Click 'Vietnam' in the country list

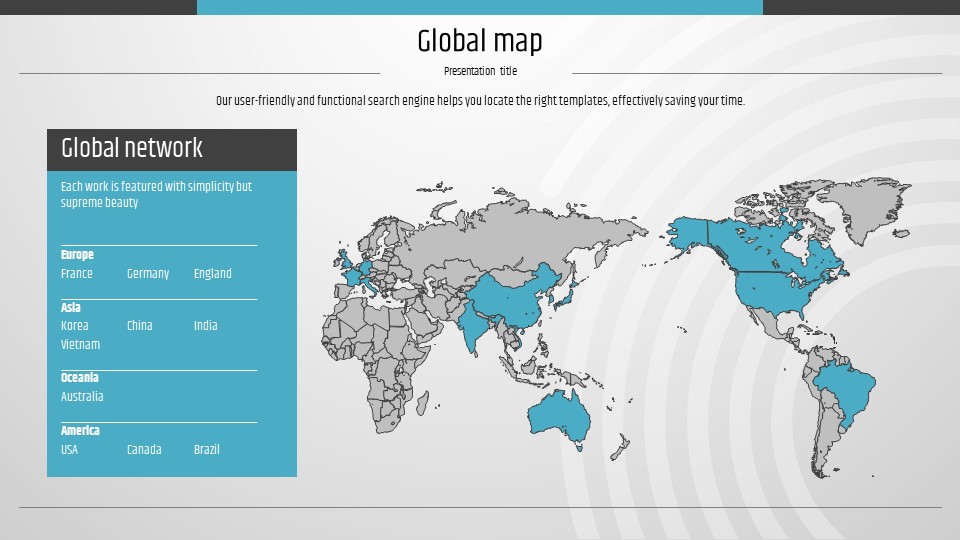click(80, 345)
